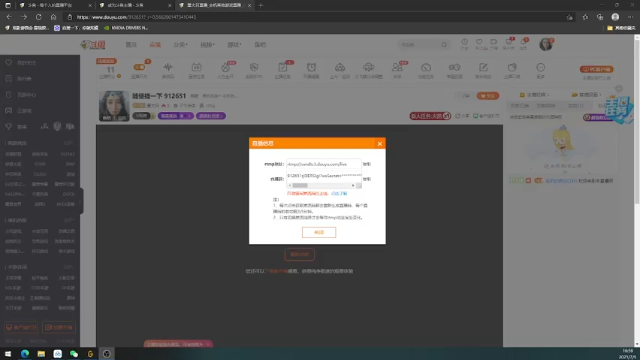Click the cloud upload icon in streamer toolbar
The height and width of the screenshot is (360, 640).
pos(340,67)
